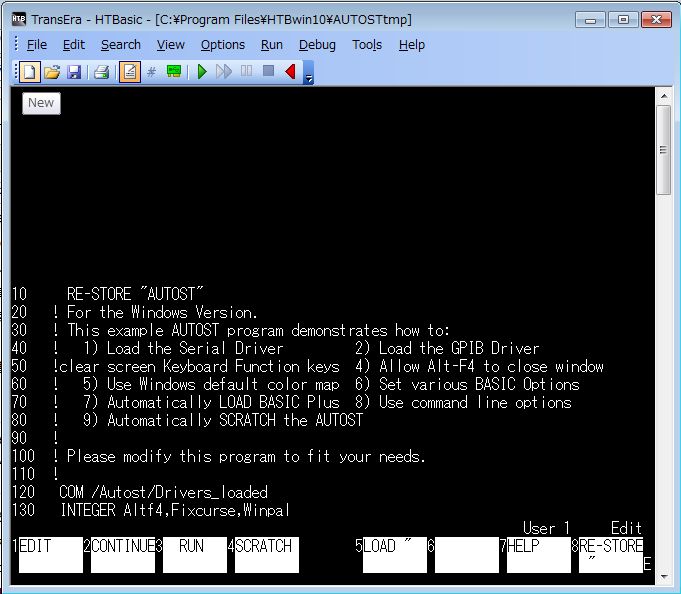Click text Allow Alt-F4 to close window

pyautogui.click(x=491, y=366)
